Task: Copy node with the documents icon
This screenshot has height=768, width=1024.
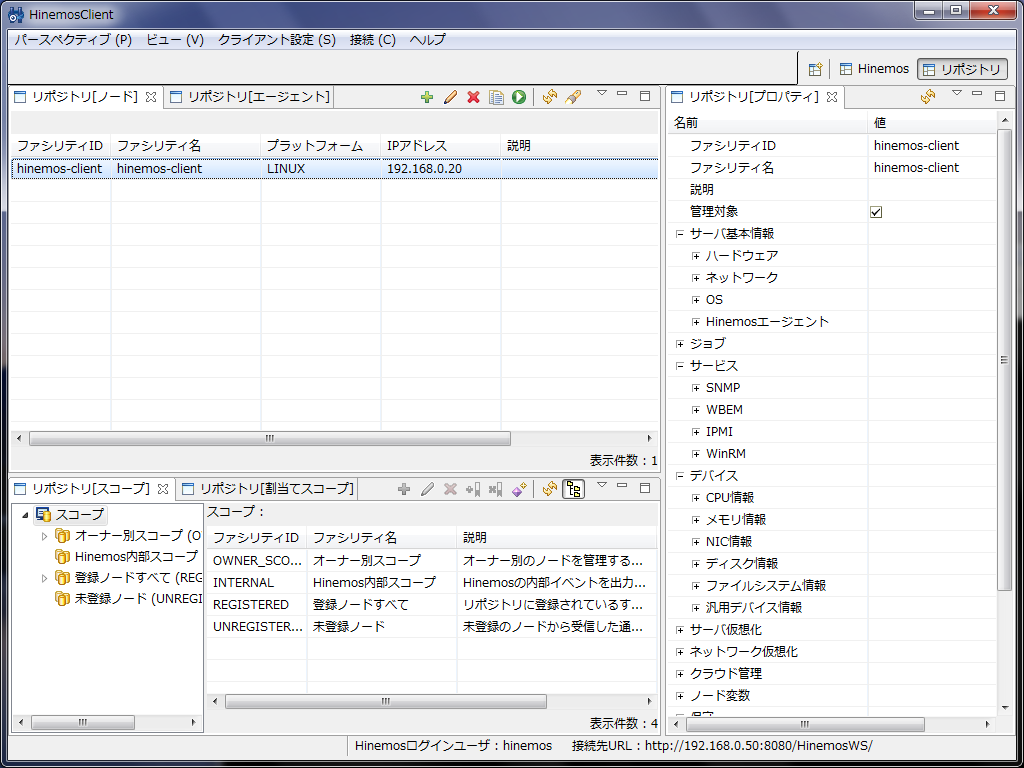Action: click(x=496, y=97)
